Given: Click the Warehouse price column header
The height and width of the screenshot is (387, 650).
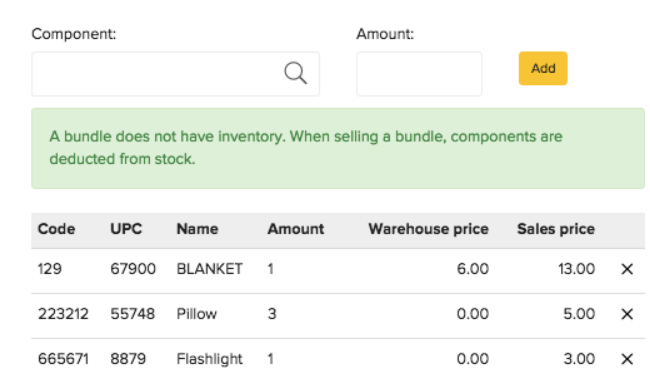Looking at the screenshot, I should pos(429,229).
